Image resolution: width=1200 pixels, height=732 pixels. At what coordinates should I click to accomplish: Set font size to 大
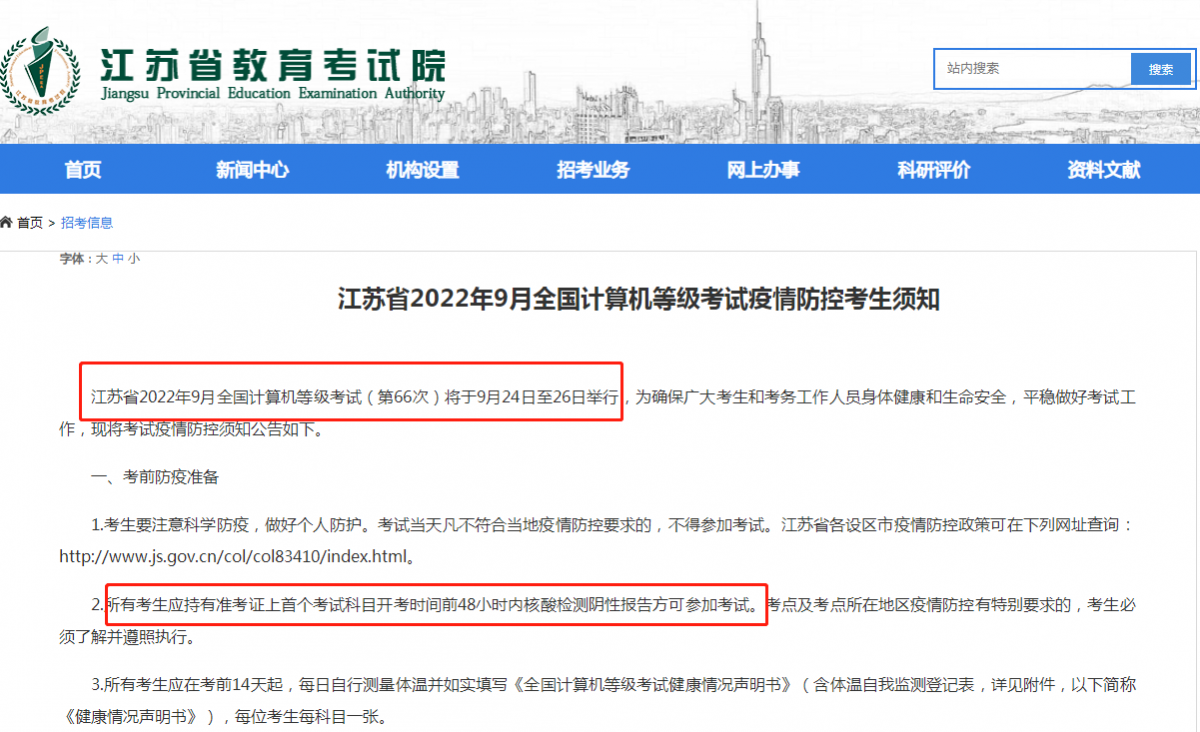[101, 258]
